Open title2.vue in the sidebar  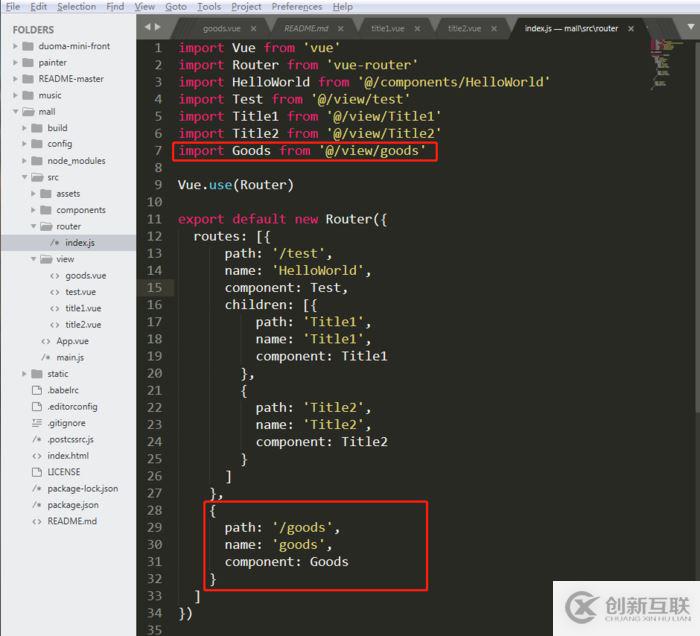point(83,325)
